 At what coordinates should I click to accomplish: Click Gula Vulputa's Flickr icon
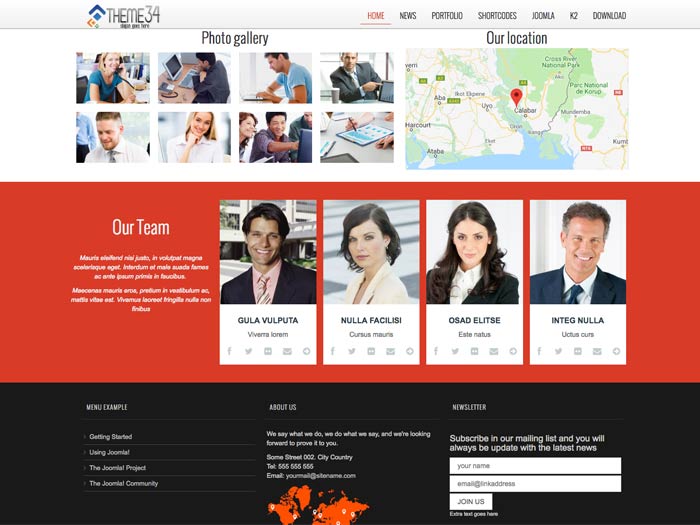point(268,351)
